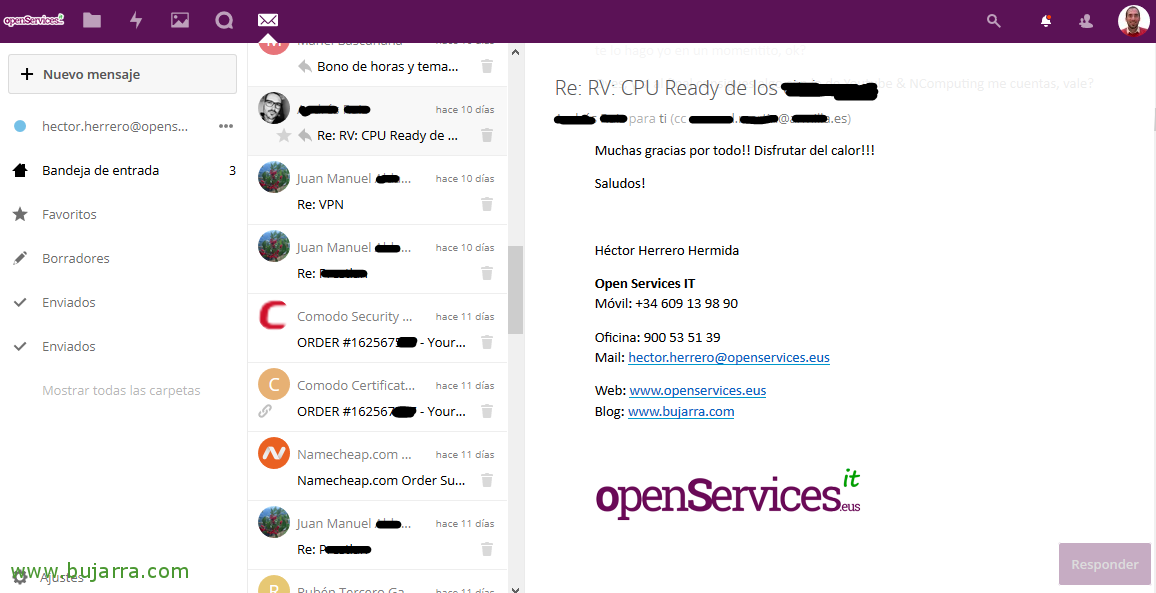Open the Borradores folder
1156x593 pixels.
coord(76,258)
